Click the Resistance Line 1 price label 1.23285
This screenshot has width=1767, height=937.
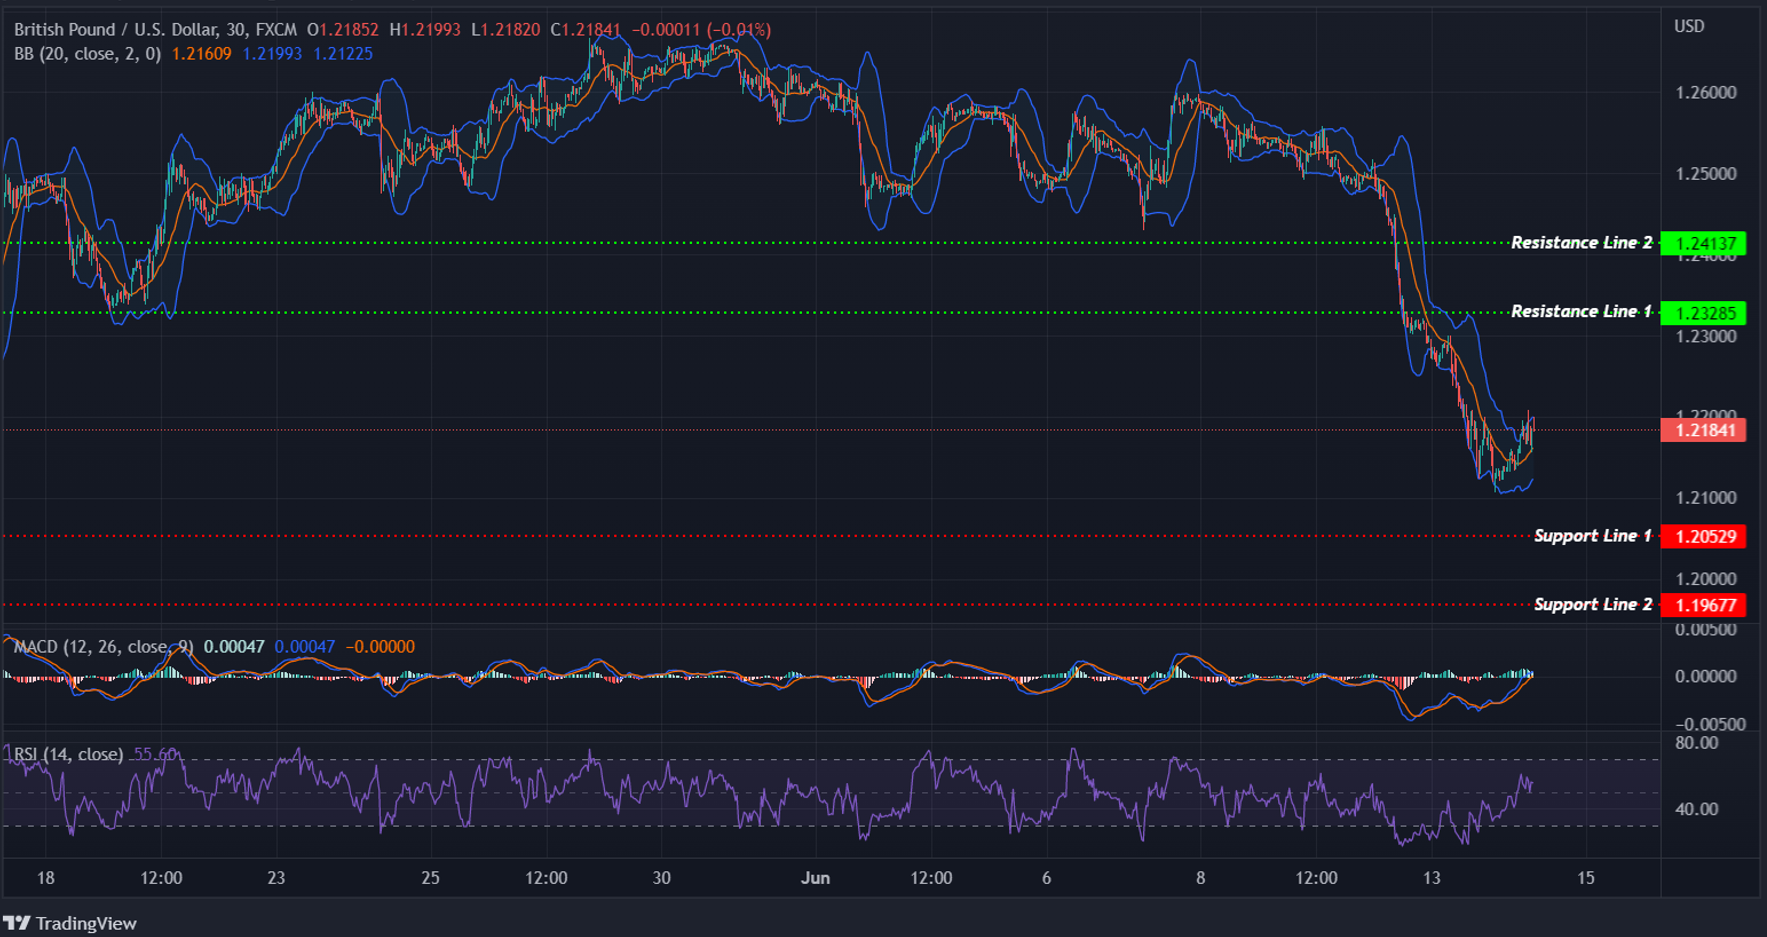coord(1705,312)
